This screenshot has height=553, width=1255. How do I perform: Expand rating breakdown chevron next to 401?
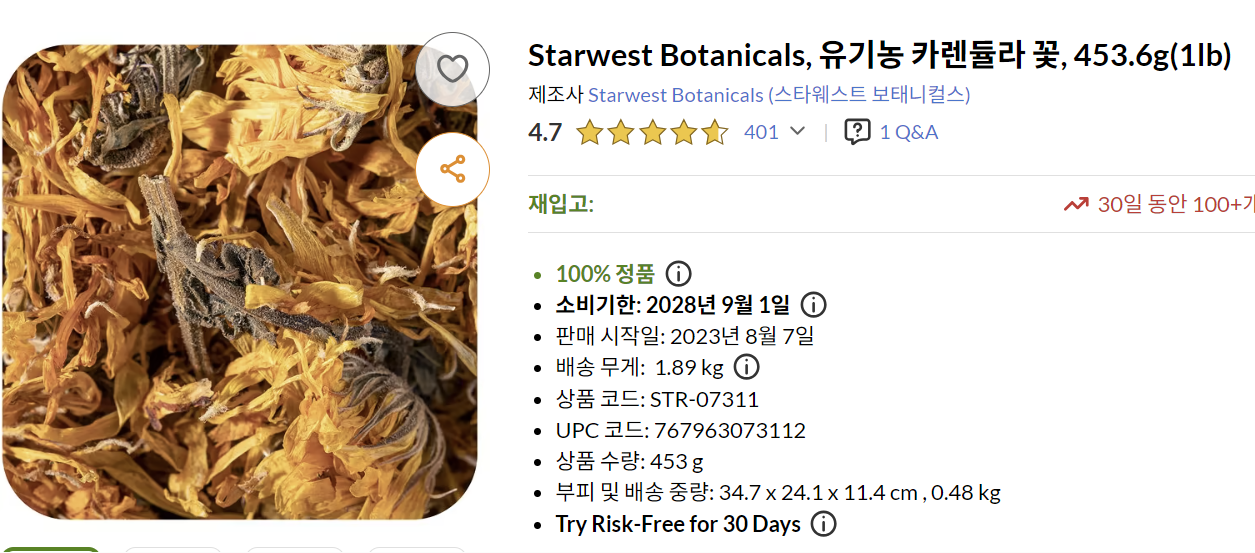coord(797,132)
